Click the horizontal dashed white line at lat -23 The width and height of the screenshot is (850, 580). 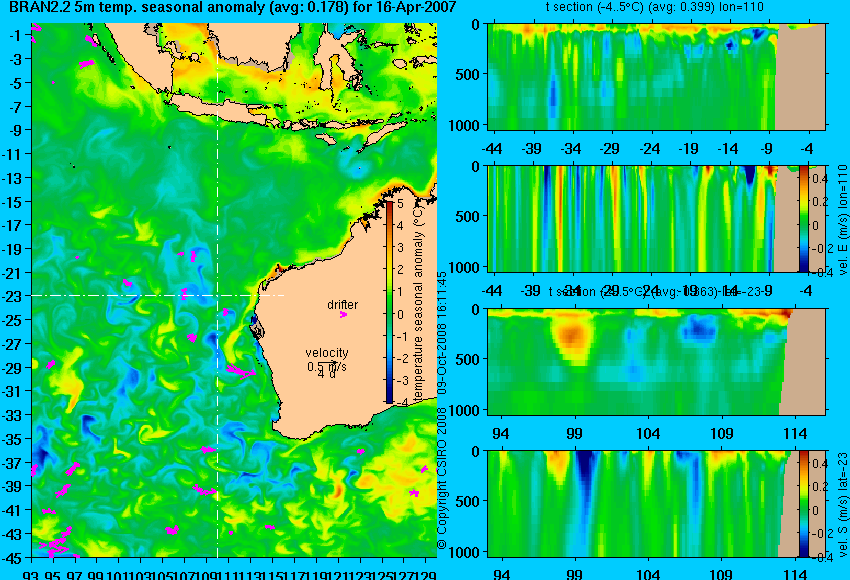tap(158, 295)
